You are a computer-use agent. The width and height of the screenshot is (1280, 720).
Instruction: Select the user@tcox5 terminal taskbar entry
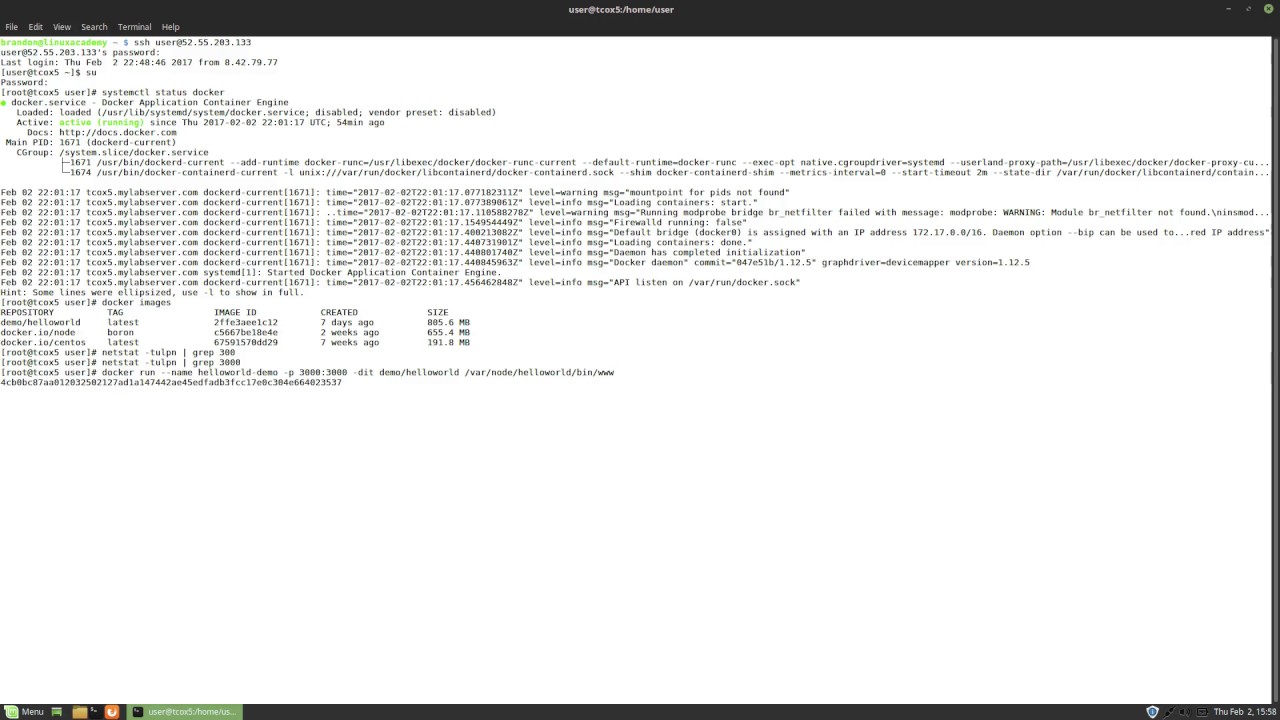tap(185, 712)
